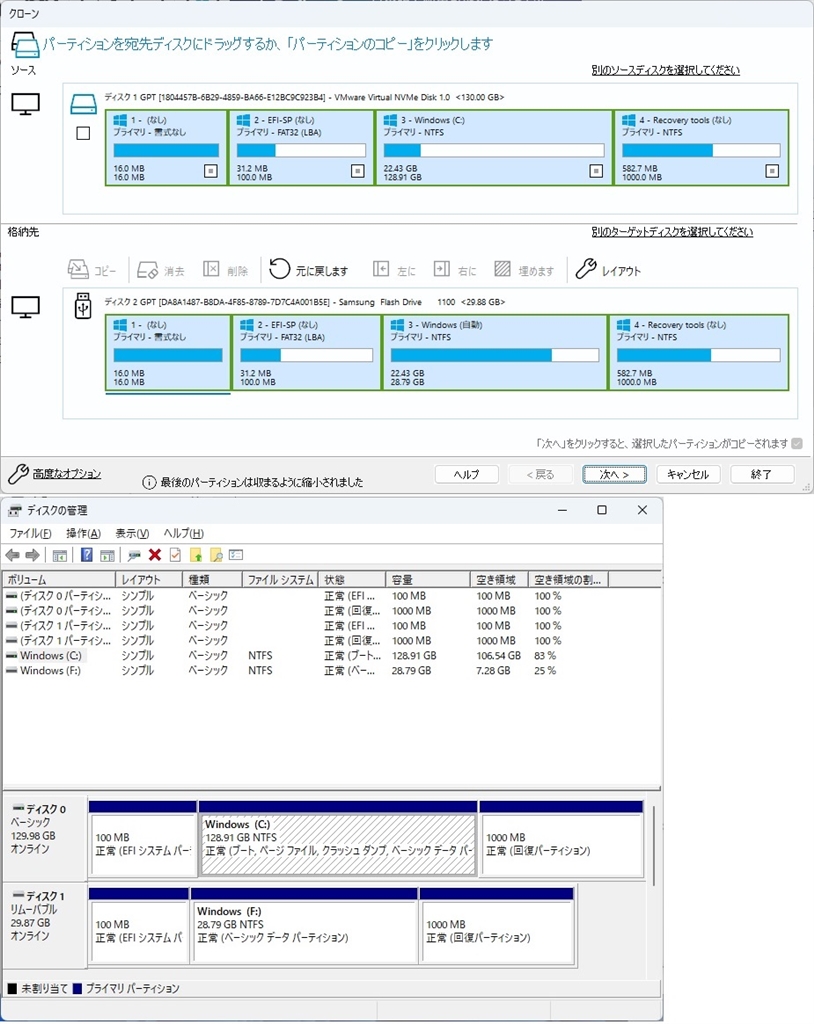Click usage bar of destination Windows partition
The image size is (814, 1024).
(495, 355)
